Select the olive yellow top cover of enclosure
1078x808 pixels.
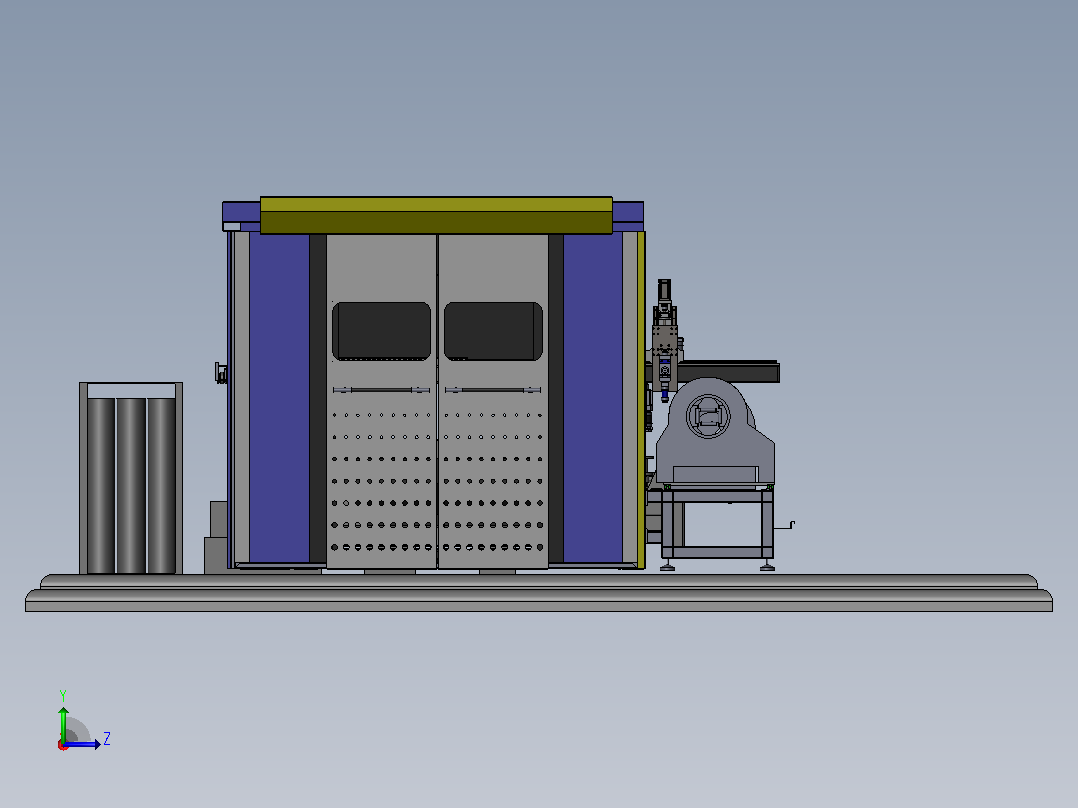pos(436,215)
